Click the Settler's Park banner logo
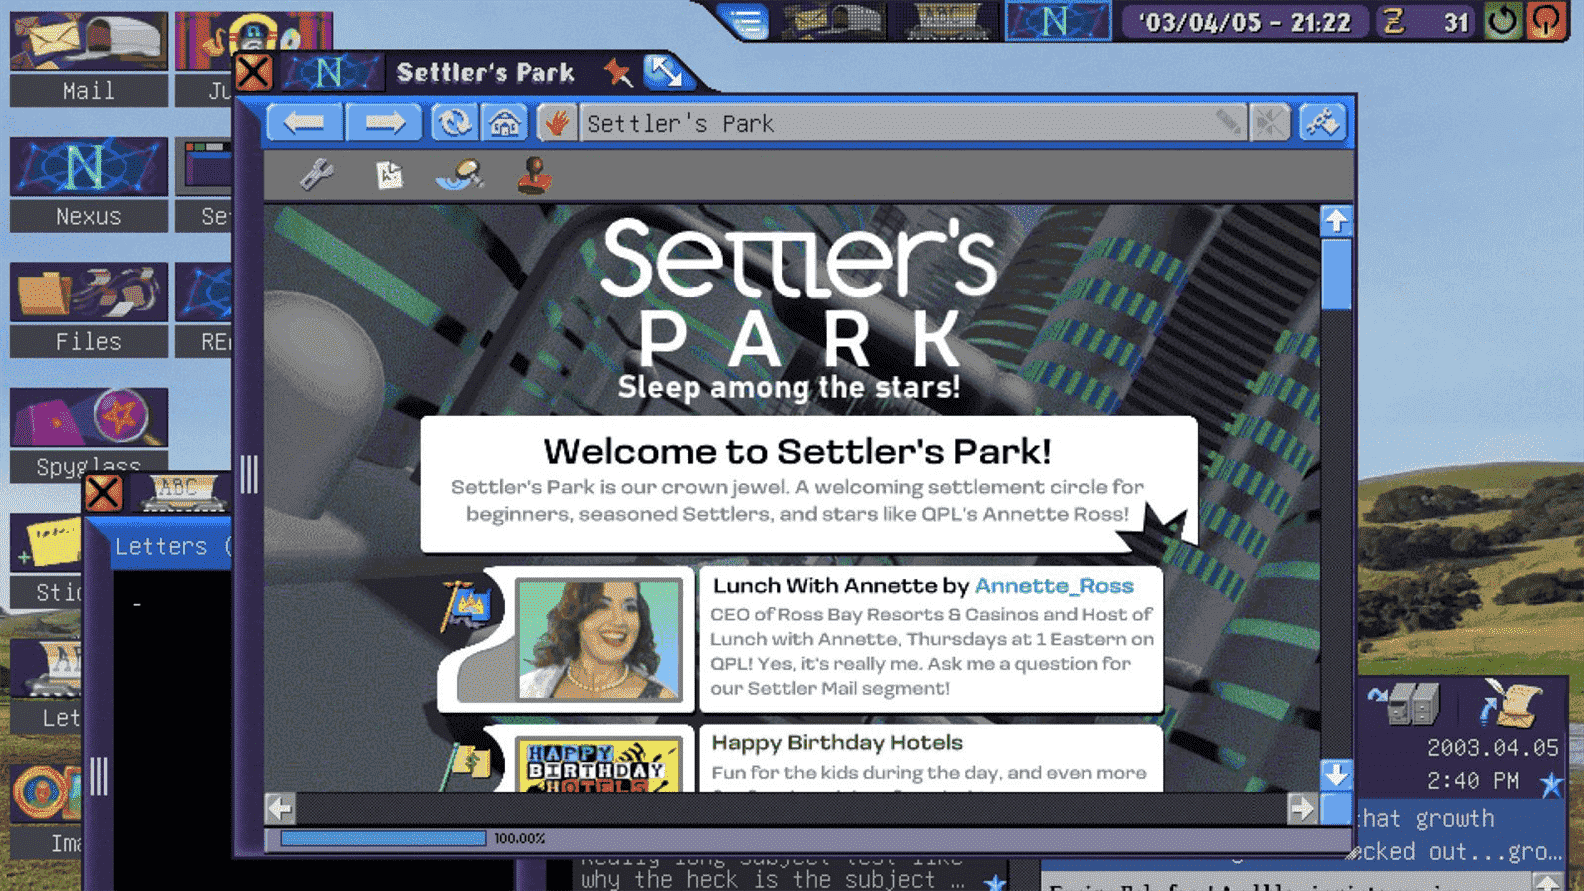 click(x=797, y=310)
